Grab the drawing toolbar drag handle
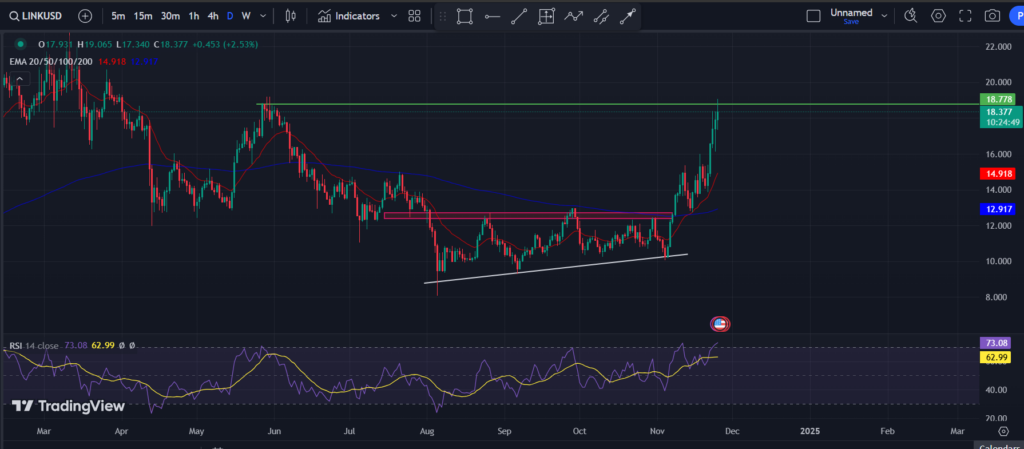Screen dimensions: 1024x449 click(x=443, y=16)
